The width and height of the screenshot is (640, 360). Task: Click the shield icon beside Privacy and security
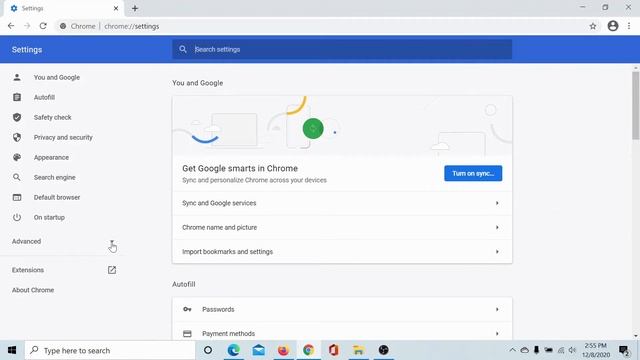17,137
